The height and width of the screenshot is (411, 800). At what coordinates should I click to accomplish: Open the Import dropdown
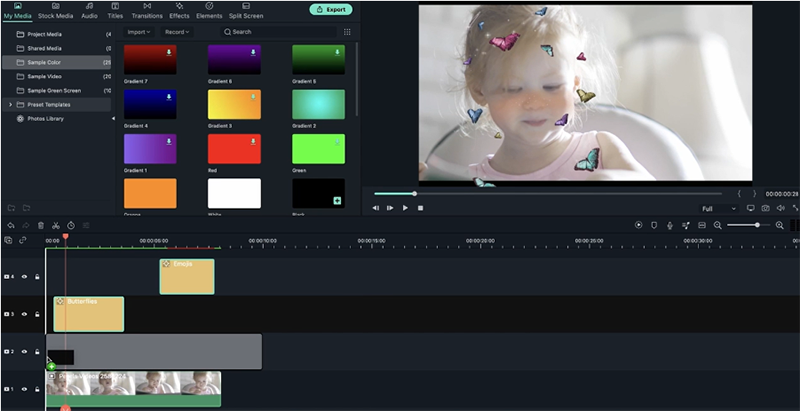pyautogui.click(x=139, y=32)
